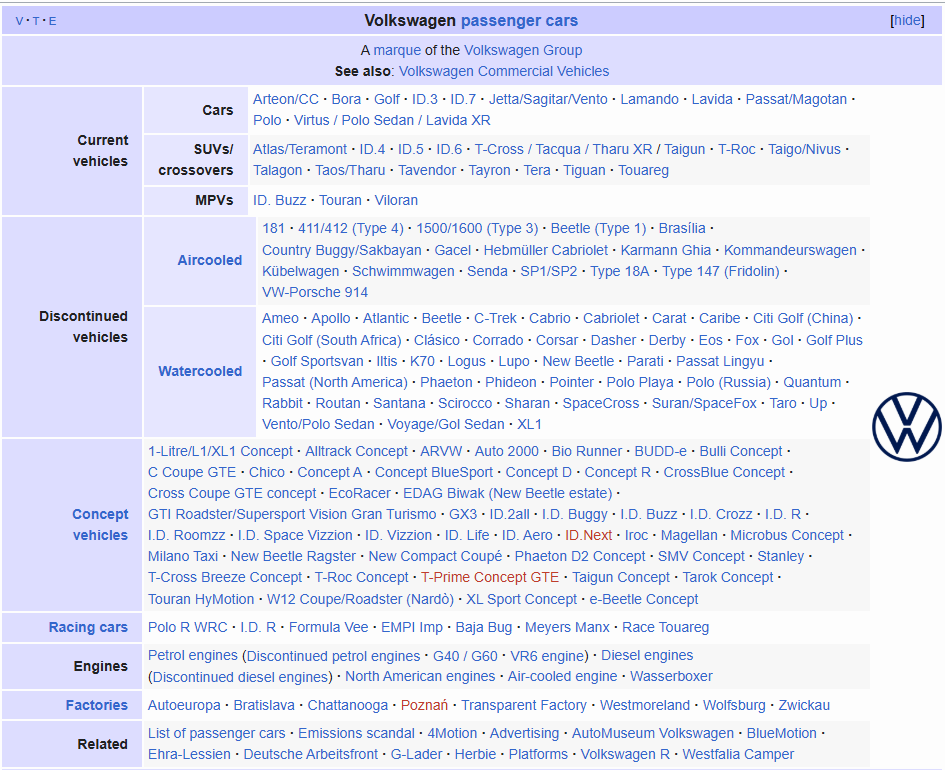This screenshot has width=945, height=770.
Task: Open the Formula Vee link
Action: coord(328,627)
